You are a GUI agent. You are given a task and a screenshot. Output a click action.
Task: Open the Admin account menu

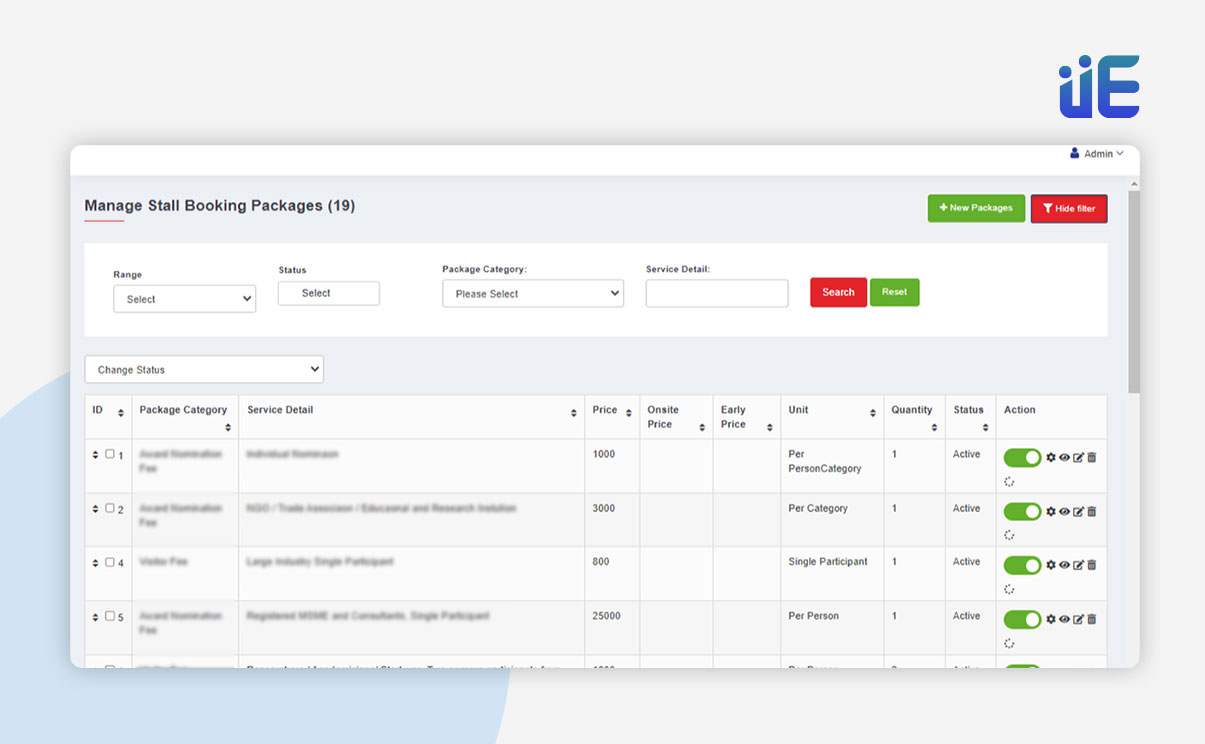1097,154
